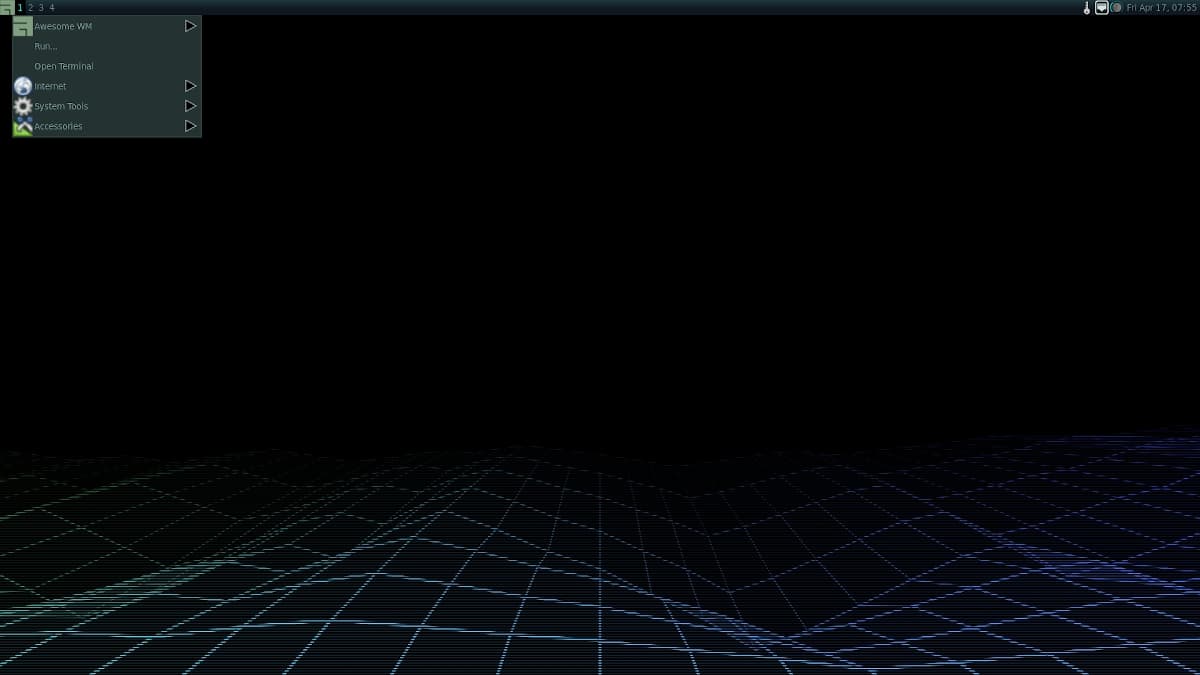Open the network tray icon
Image resolution: width=1200 pixels, height=675 pixels.
pyautogui.click(x=1101, y=7)
